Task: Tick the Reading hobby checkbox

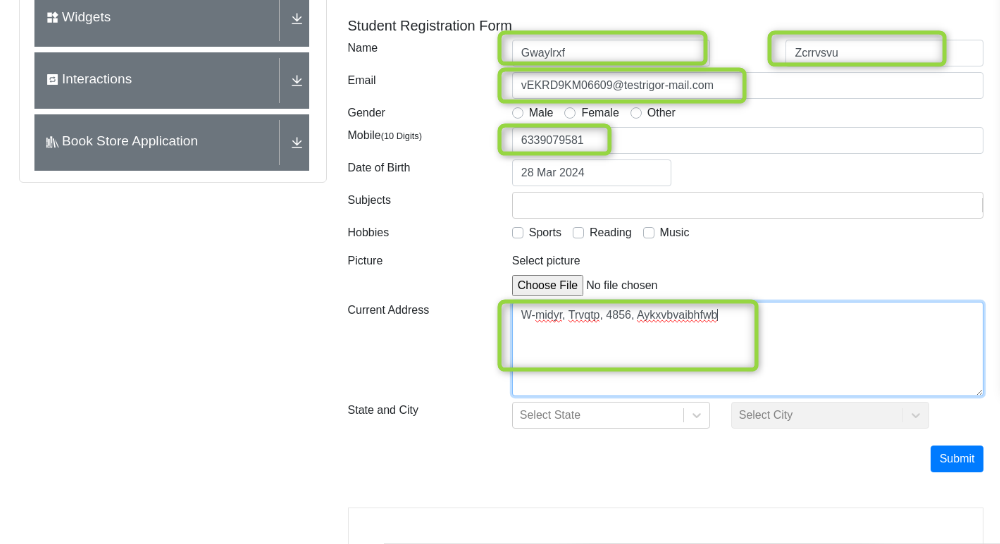Action: (x=579, y=233)
